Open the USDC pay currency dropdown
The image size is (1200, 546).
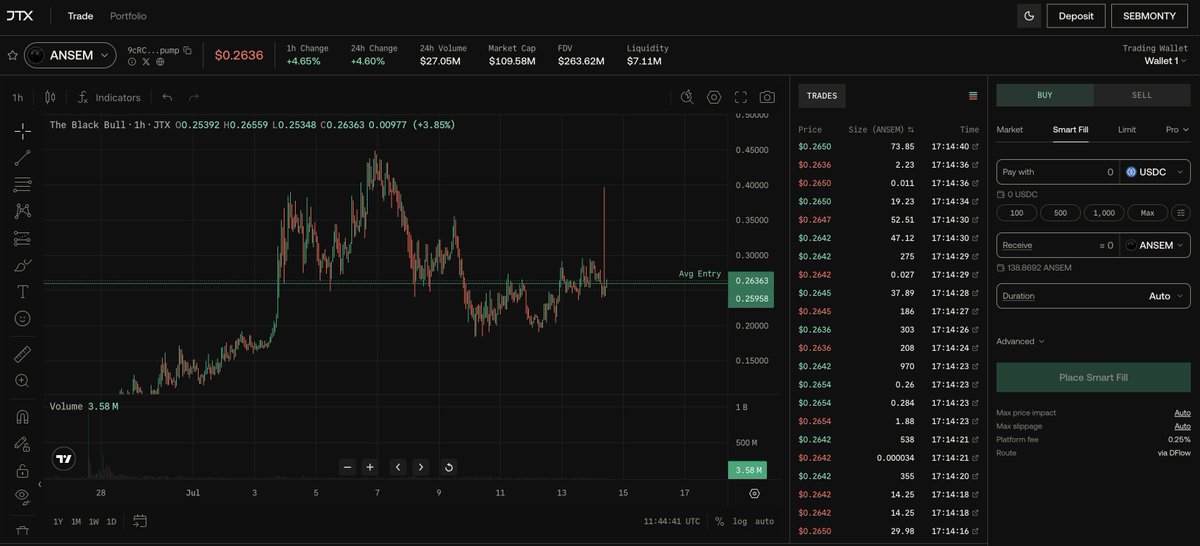click(1155, 172)
